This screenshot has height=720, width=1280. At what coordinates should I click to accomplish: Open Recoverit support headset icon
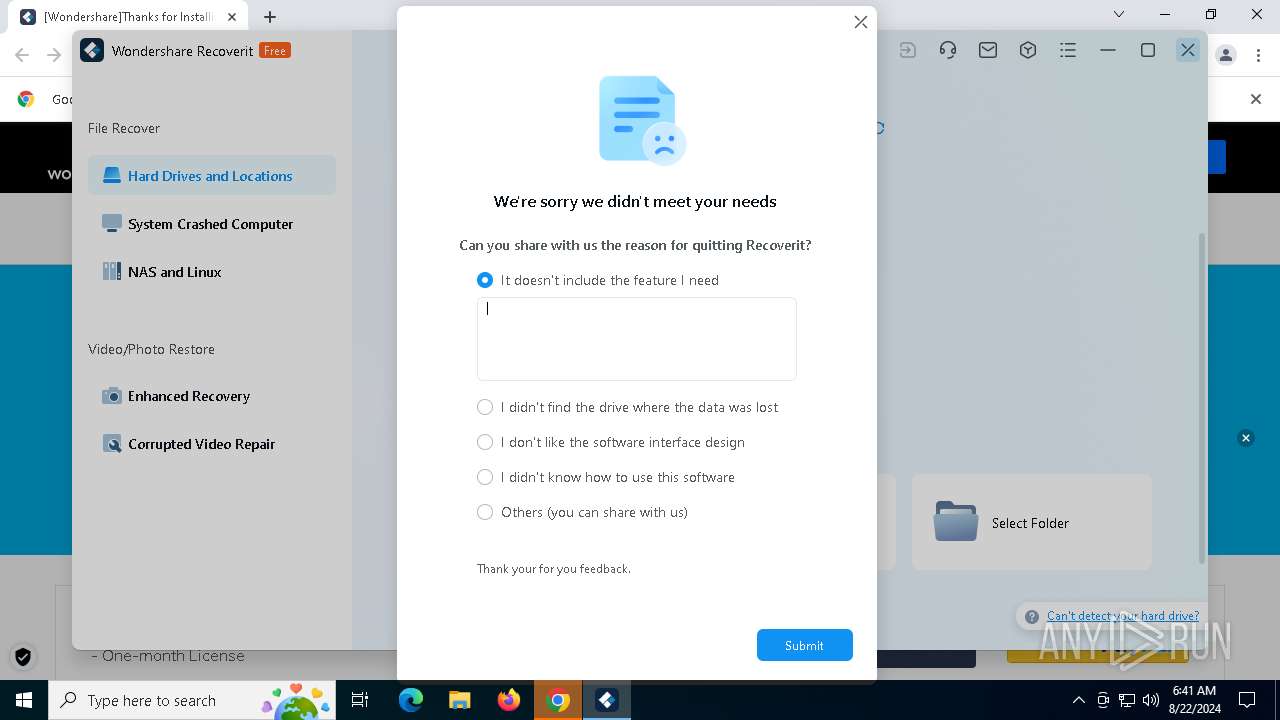tap(948, 50)
